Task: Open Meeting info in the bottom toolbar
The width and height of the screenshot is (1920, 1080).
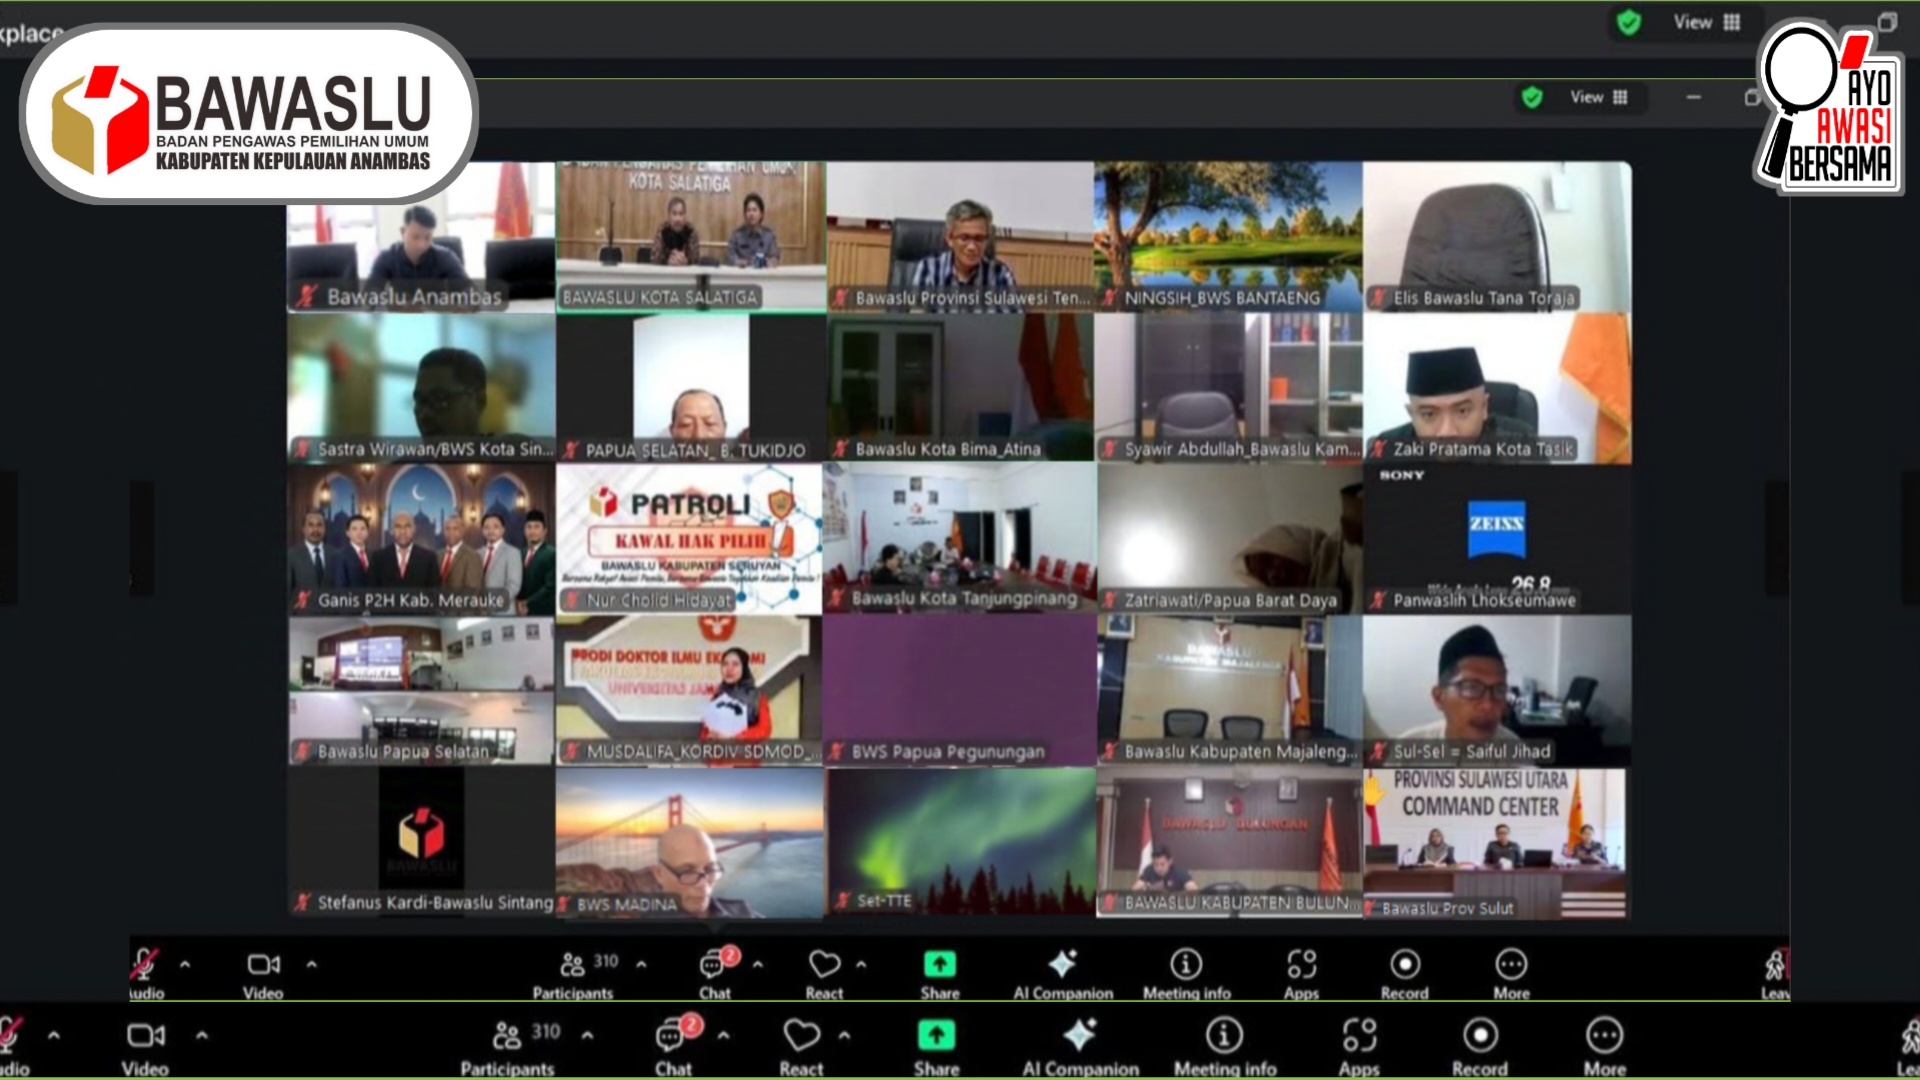Action: pyautogui.click(x=1224, y=1036)
